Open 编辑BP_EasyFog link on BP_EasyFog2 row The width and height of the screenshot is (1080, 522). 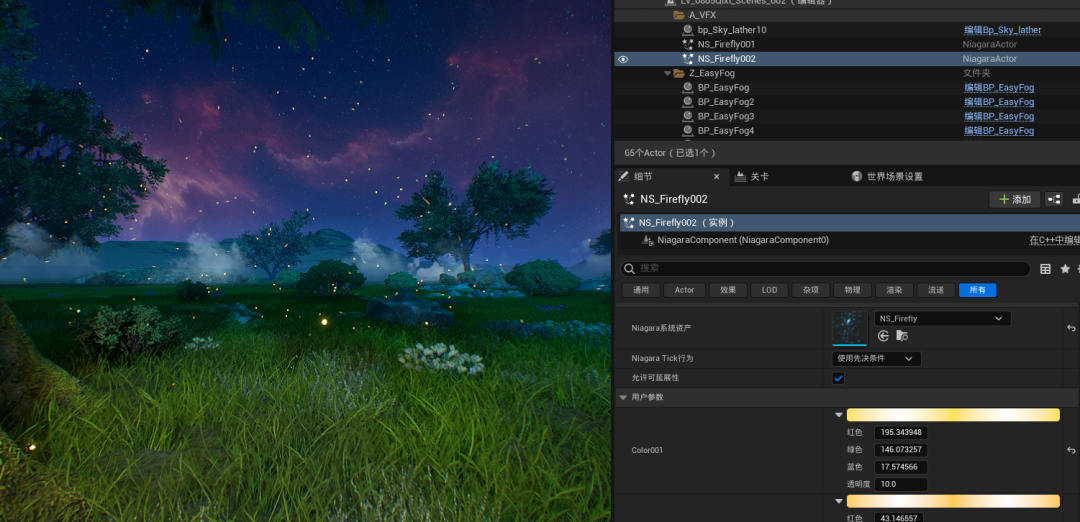coord(999,102)
